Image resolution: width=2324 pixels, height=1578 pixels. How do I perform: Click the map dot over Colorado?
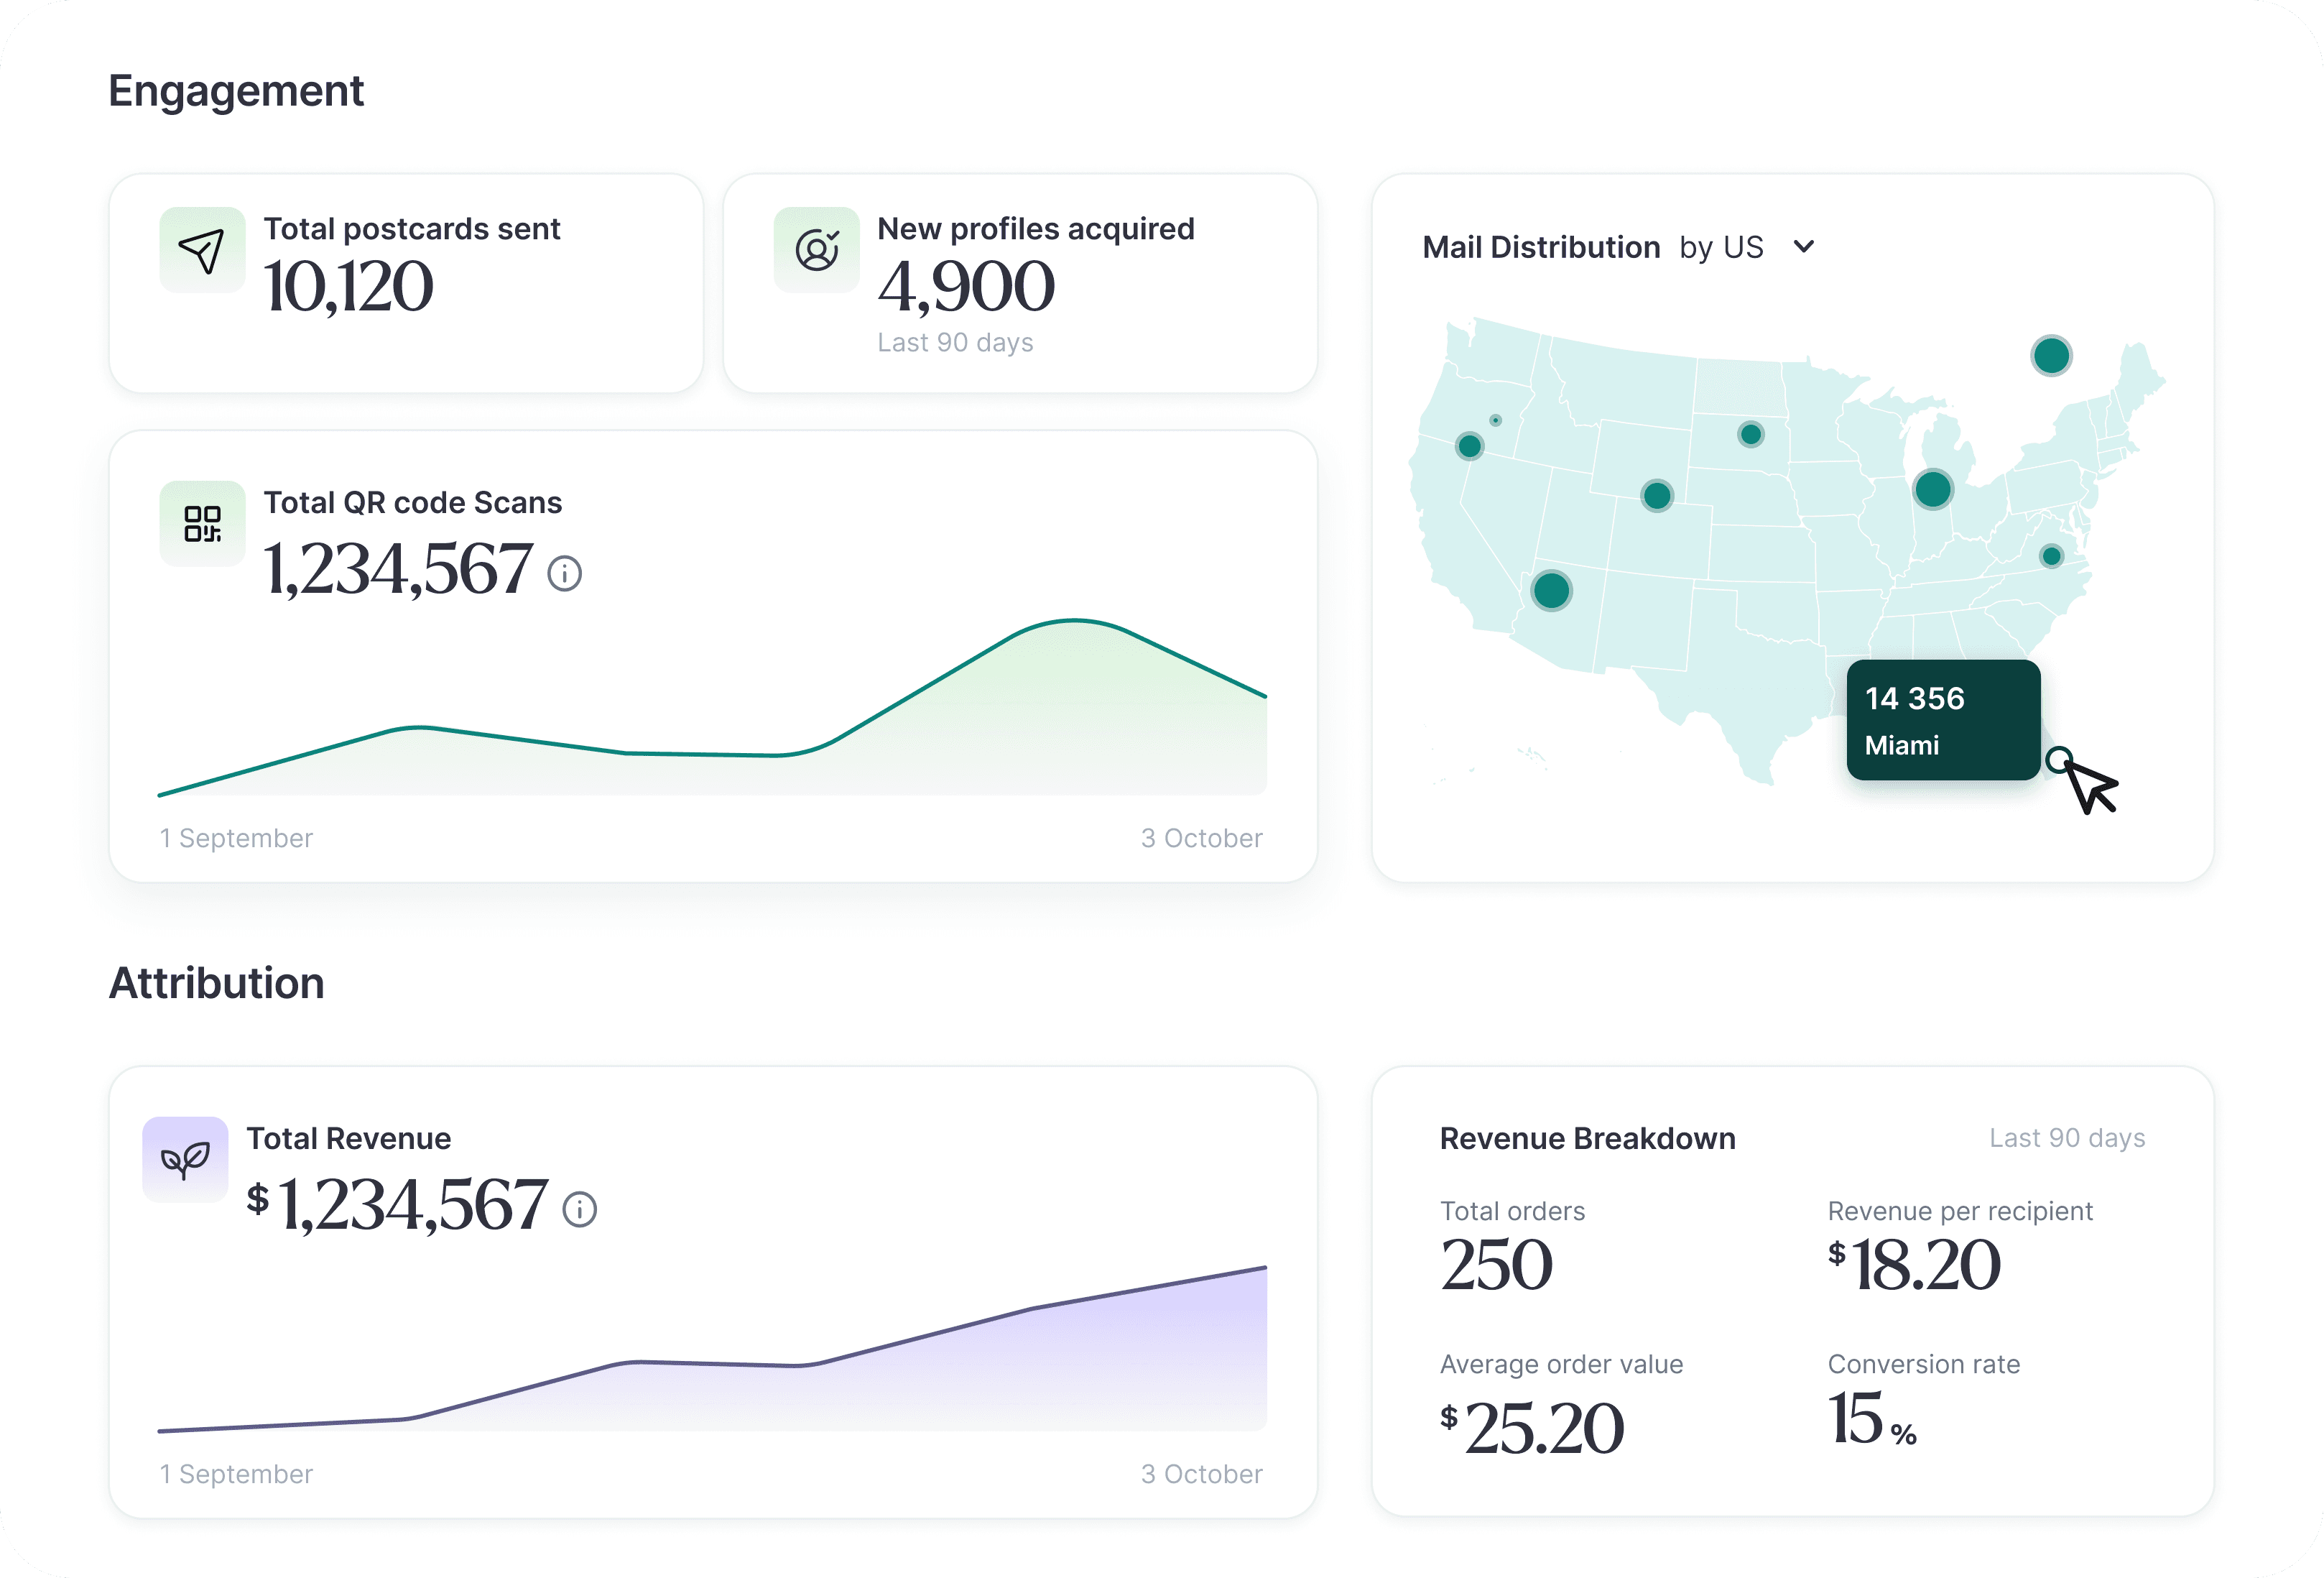(1657, 495)
